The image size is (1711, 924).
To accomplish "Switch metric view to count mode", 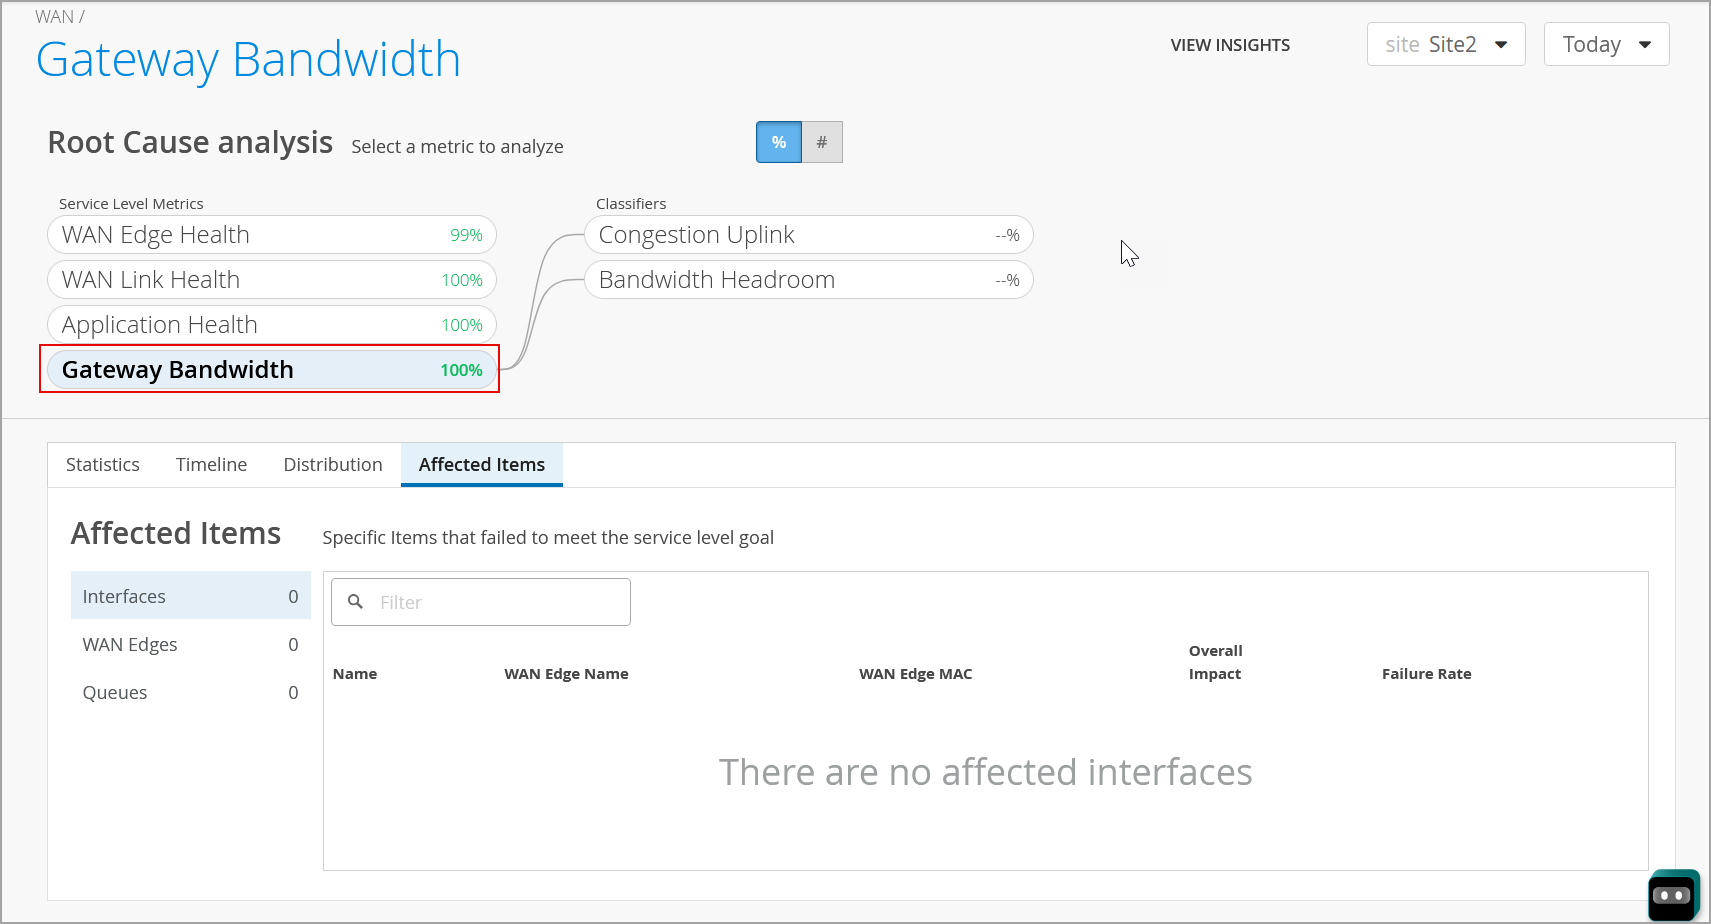I will [x=821, y=142].
